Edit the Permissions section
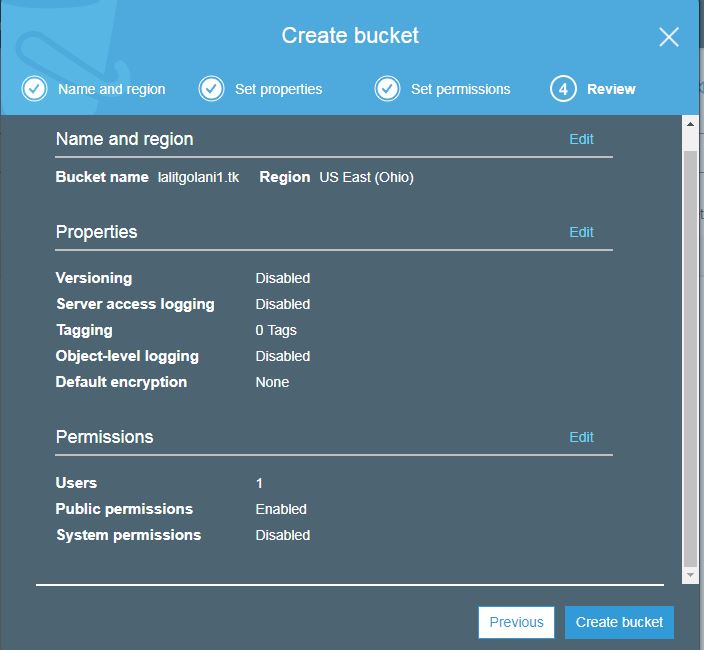 point(581,437)
